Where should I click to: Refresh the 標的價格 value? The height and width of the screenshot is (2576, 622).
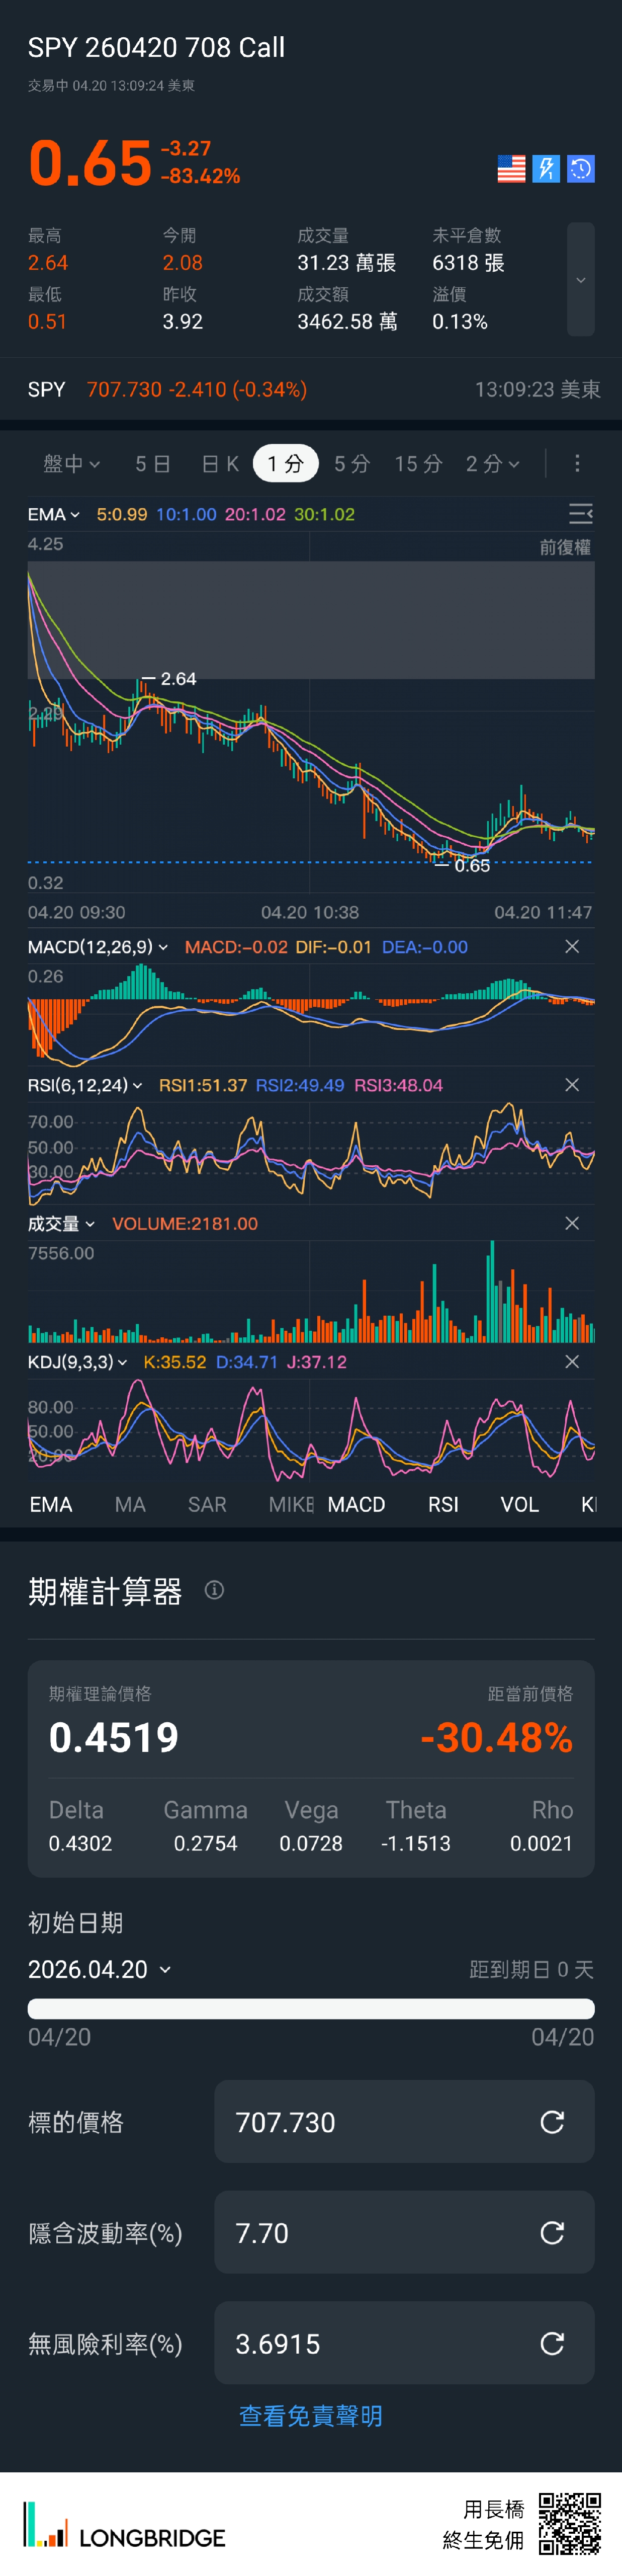(552, 2122)
